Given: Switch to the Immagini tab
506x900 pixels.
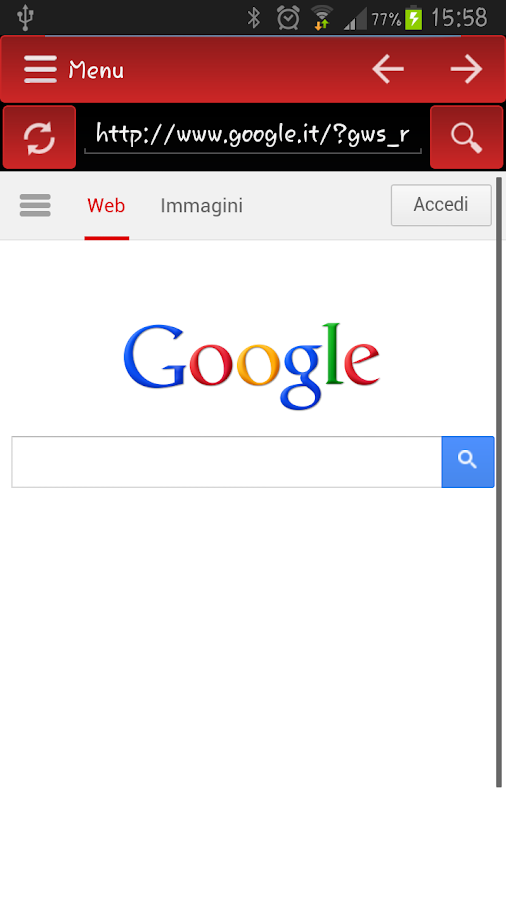Looking at the screenshot, I should pyautogui.click(x=201, y=205).
